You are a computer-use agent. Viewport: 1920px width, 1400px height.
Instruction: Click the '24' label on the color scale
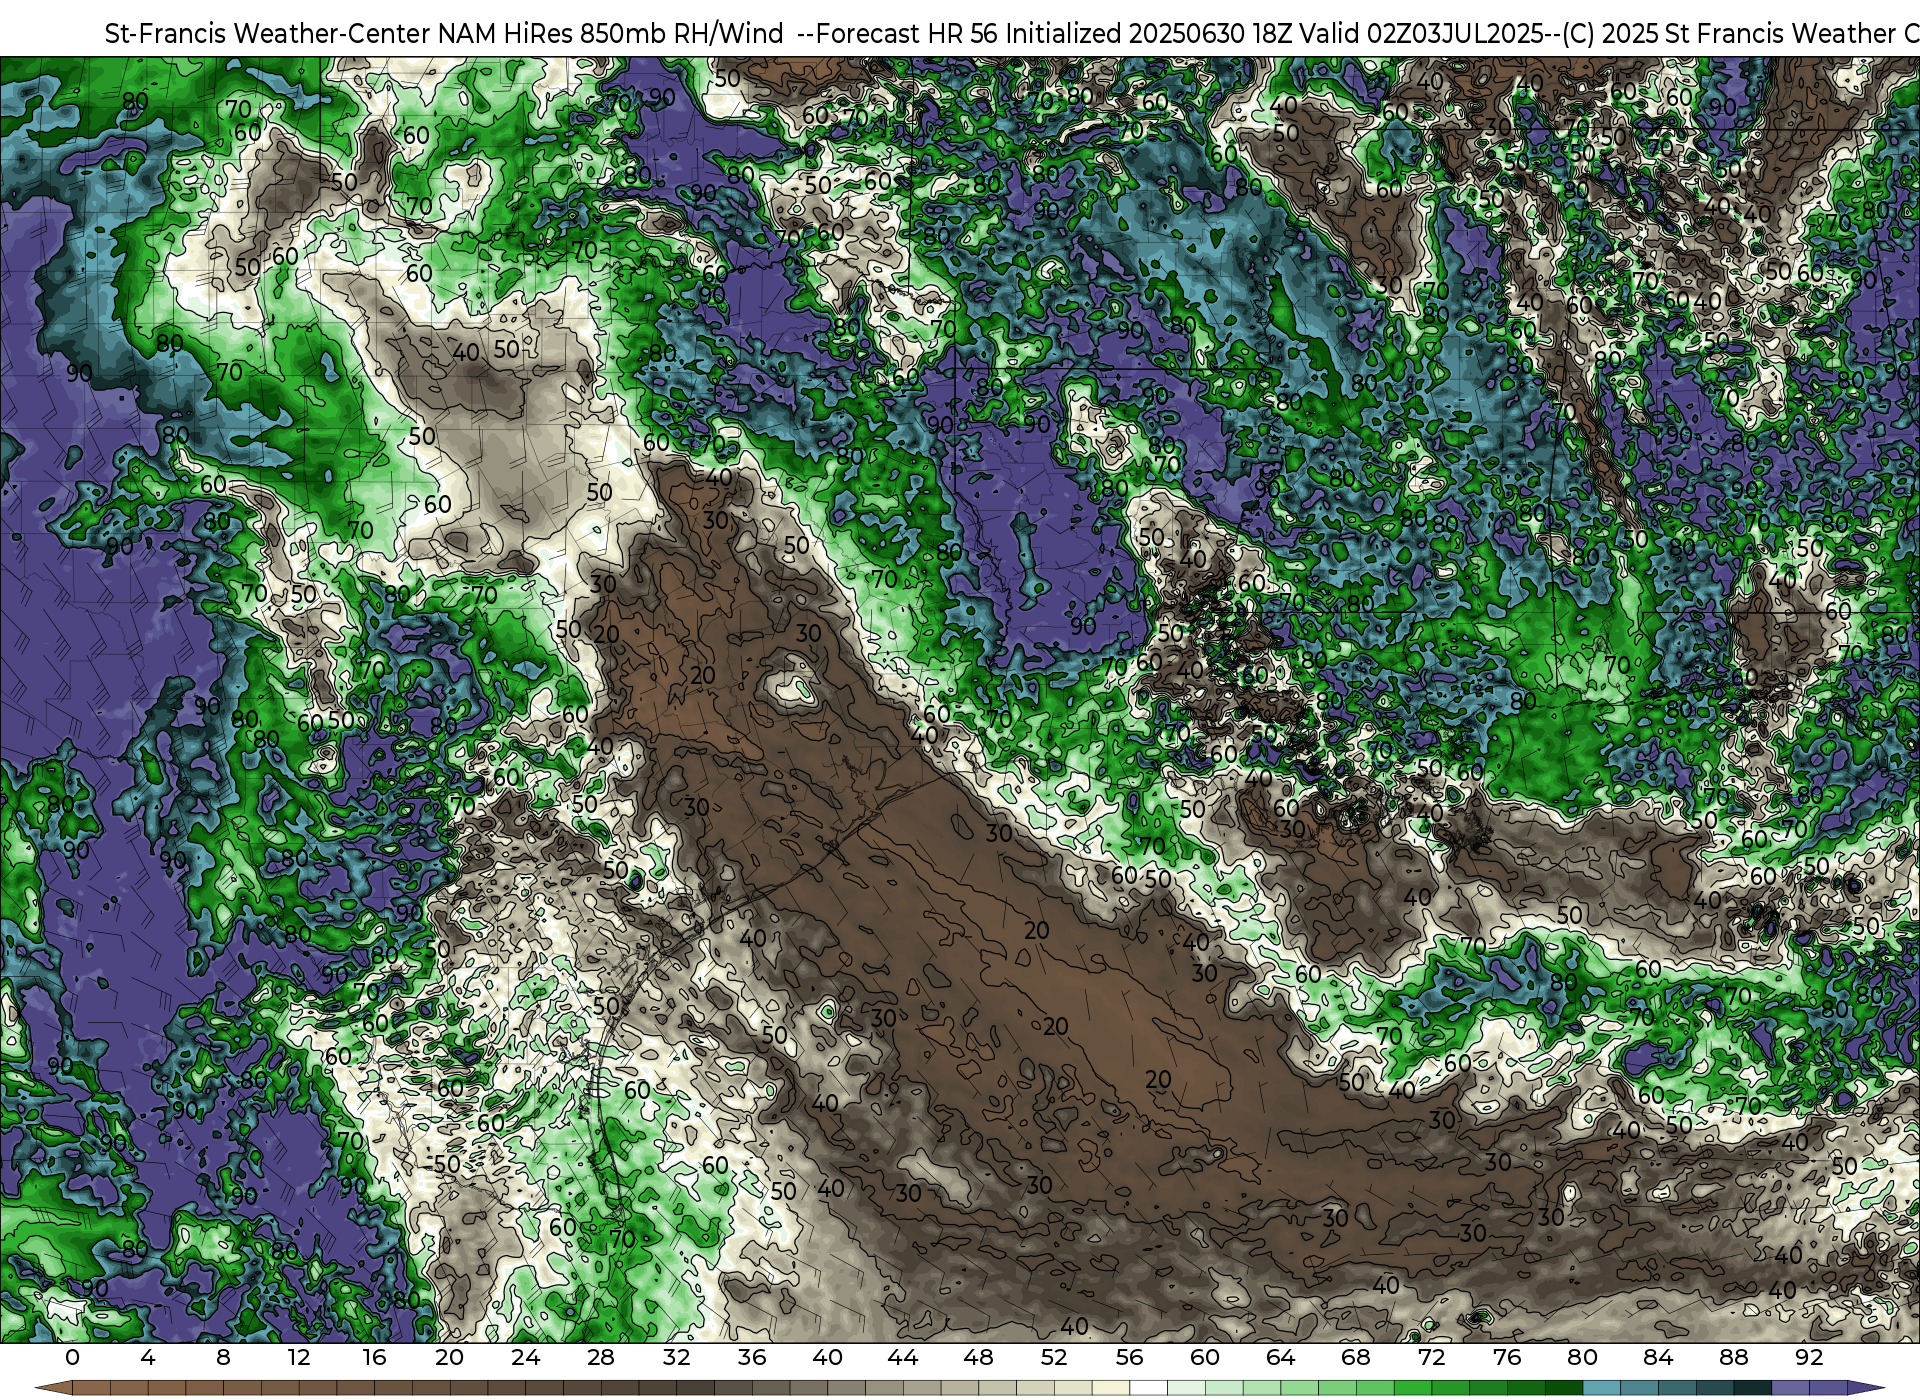pos(525,1358)
